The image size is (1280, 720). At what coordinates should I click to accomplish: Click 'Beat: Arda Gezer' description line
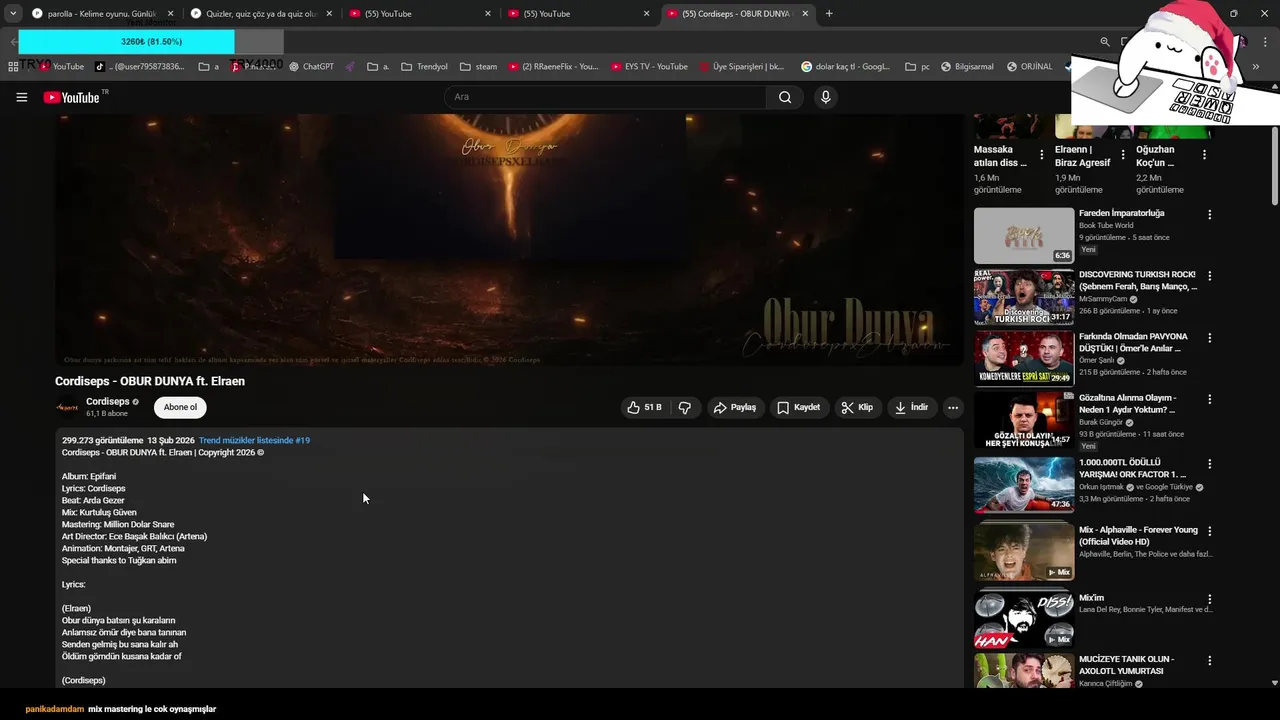tap(93, 500)
